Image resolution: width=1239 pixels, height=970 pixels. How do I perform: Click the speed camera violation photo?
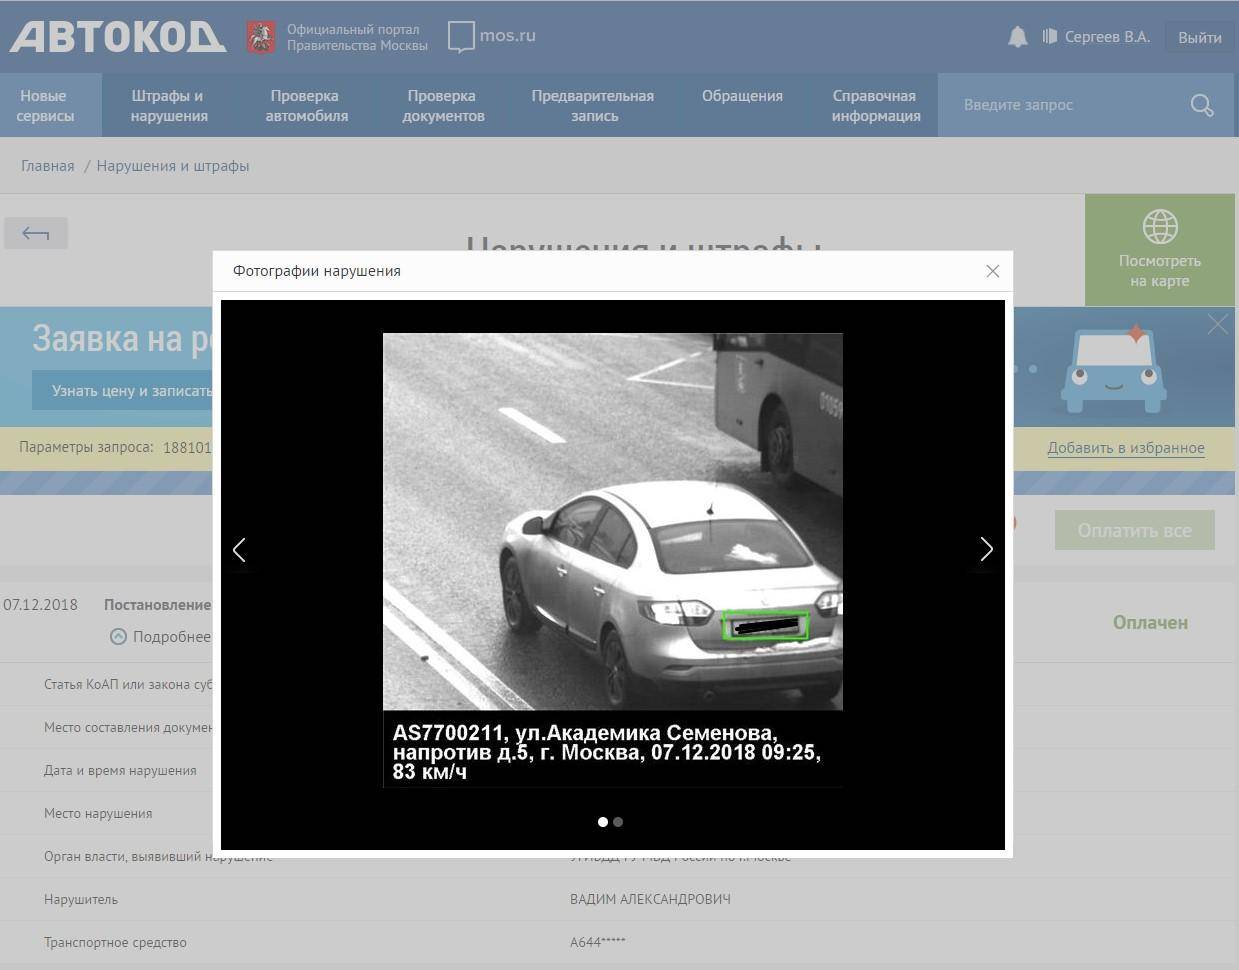pyautogui.click(x=612, y=521)
